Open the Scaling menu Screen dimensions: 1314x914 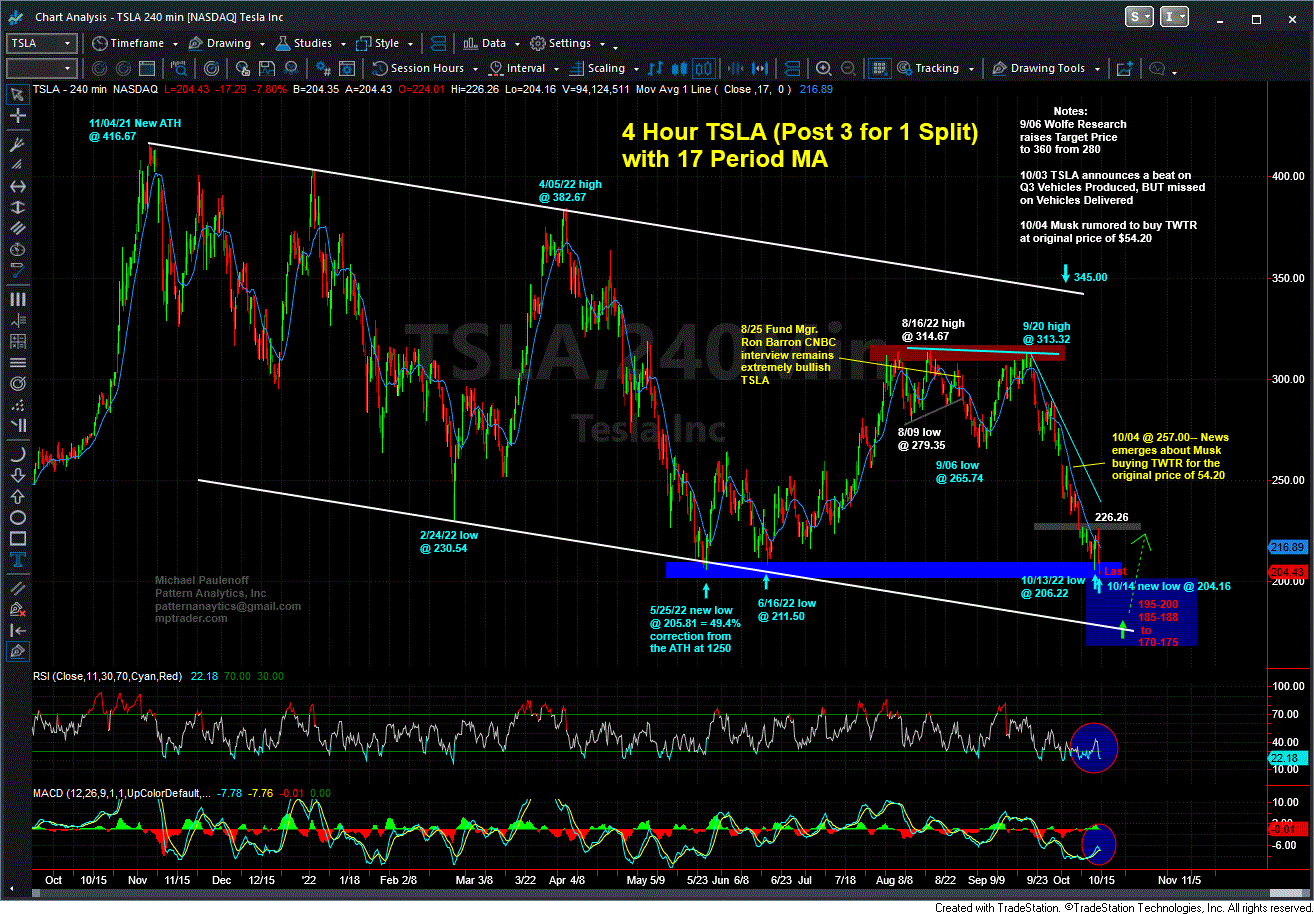pos(603,69)
